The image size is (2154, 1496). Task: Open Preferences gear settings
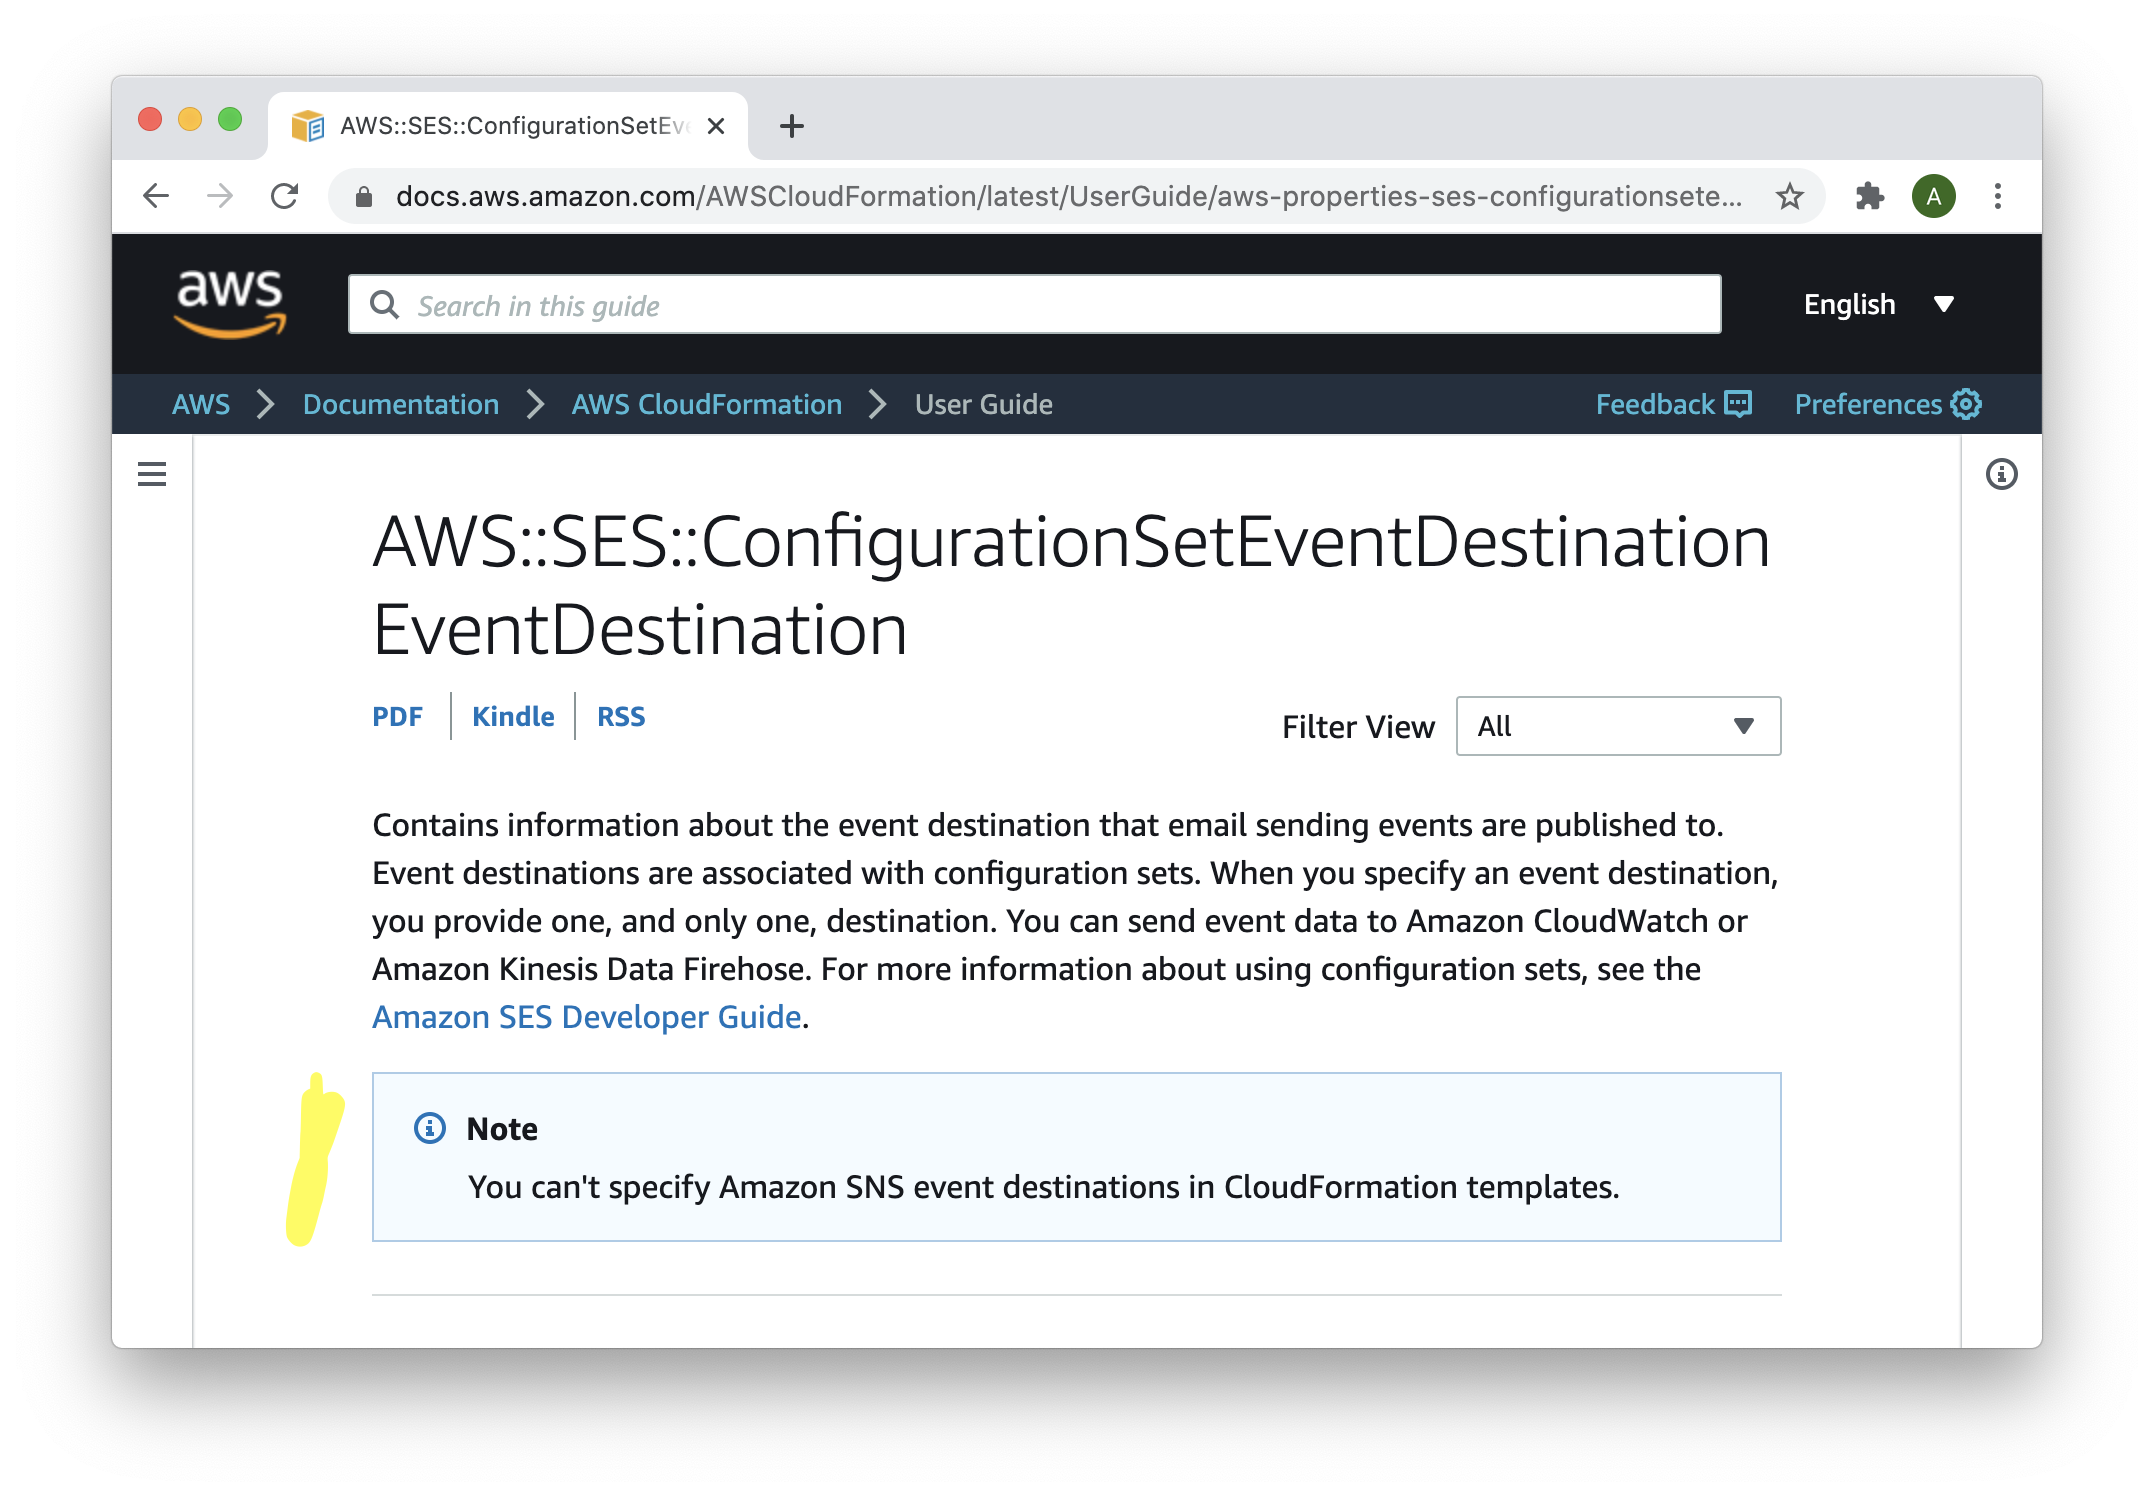1887,404
